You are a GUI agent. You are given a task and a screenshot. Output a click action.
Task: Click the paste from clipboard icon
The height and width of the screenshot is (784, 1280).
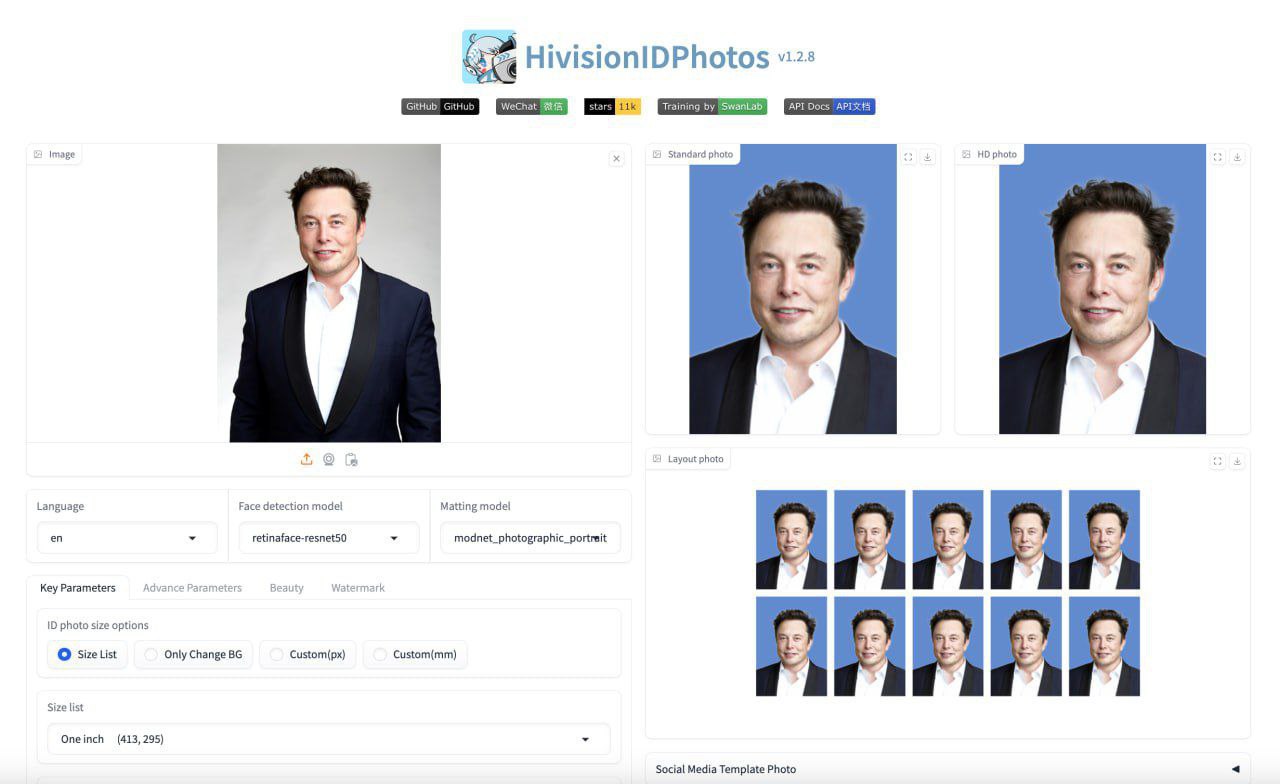point(351,459)
